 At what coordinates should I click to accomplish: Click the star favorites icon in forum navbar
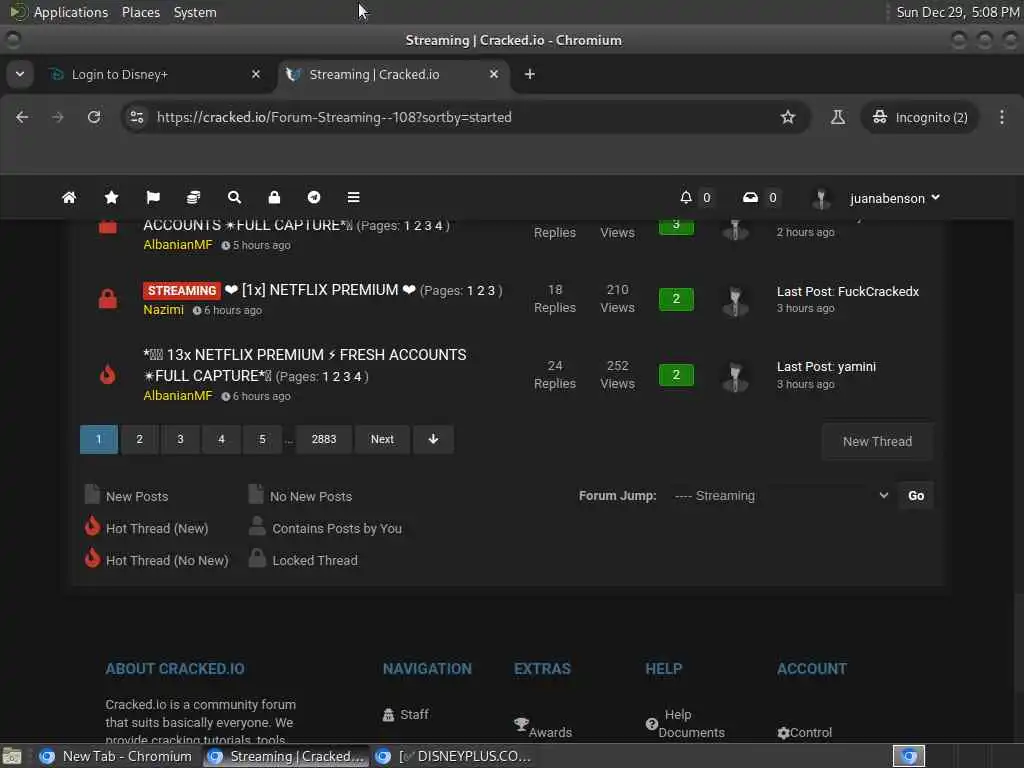pyautogui.click(x=111, y=197)
